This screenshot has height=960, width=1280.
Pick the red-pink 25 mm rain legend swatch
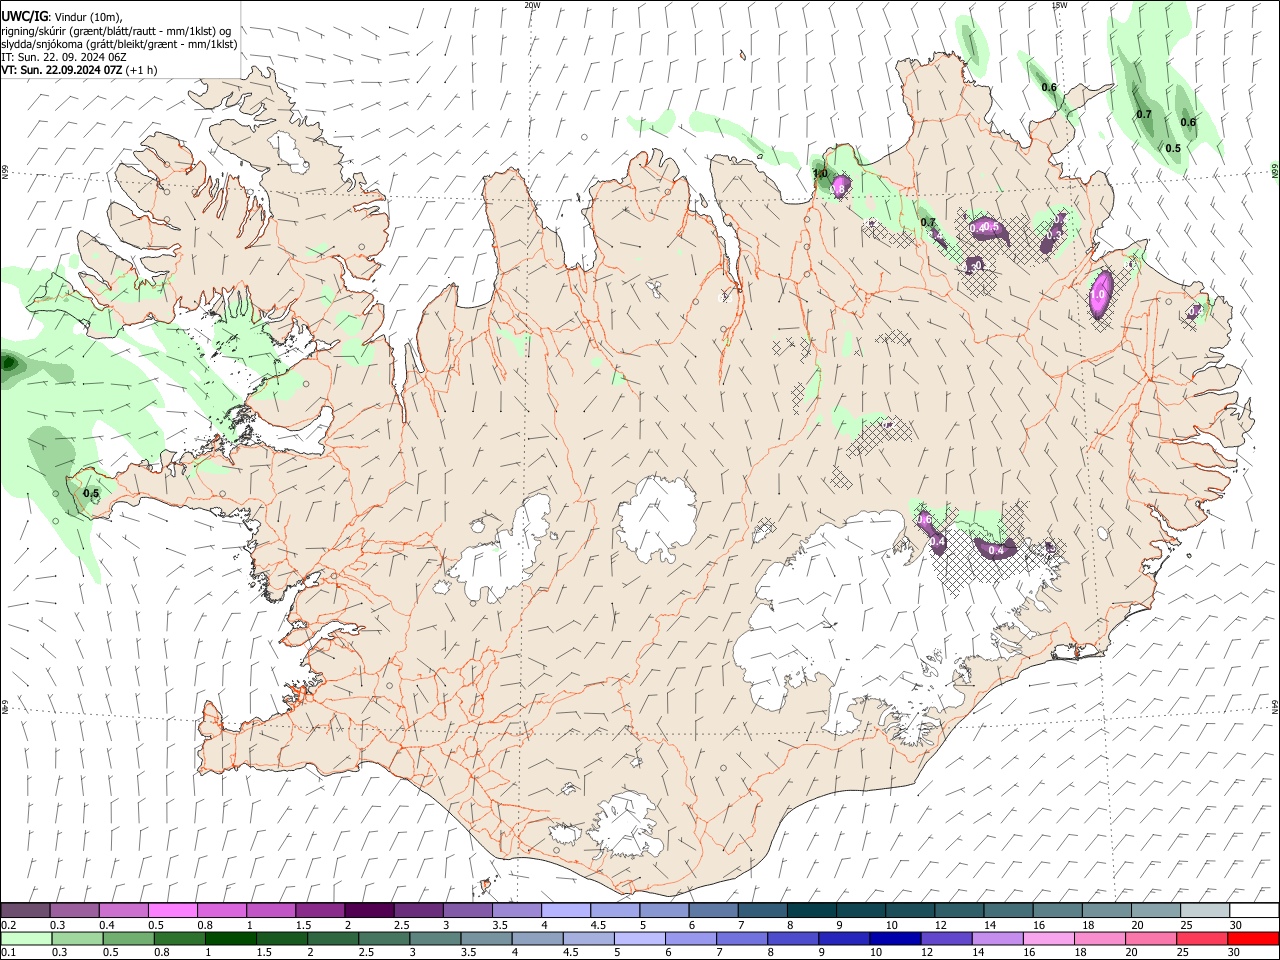click(x=1201, y=938)
